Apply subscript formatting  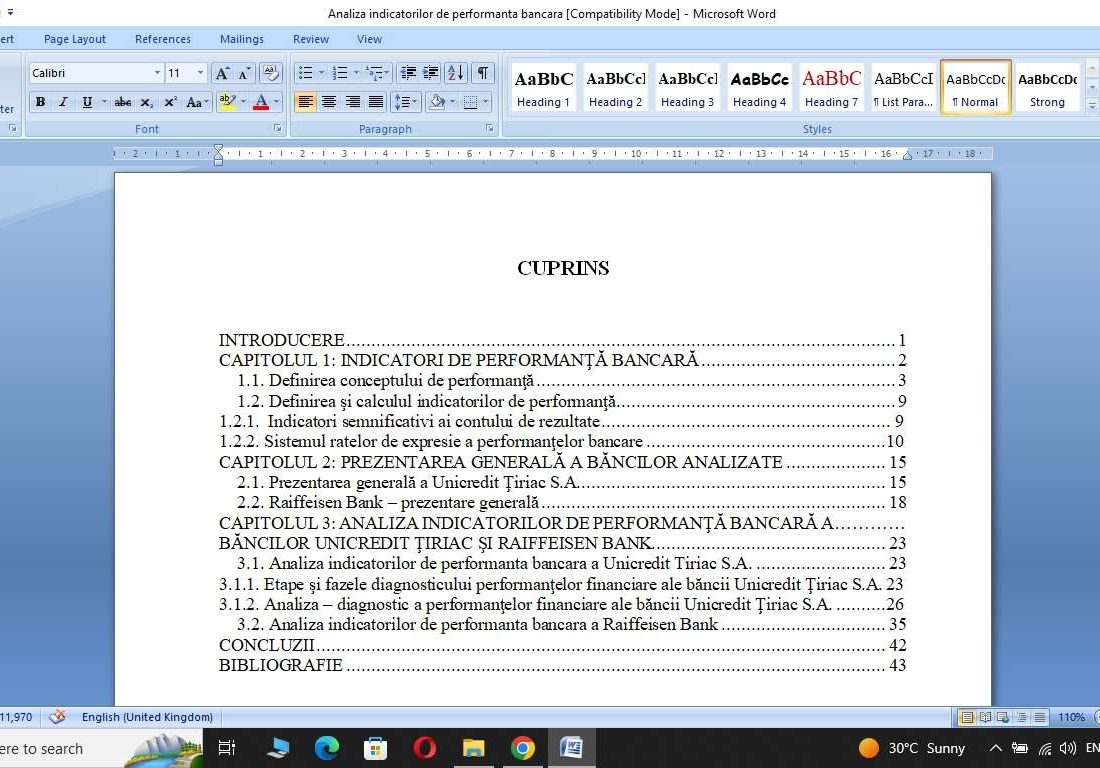(148, 102)
